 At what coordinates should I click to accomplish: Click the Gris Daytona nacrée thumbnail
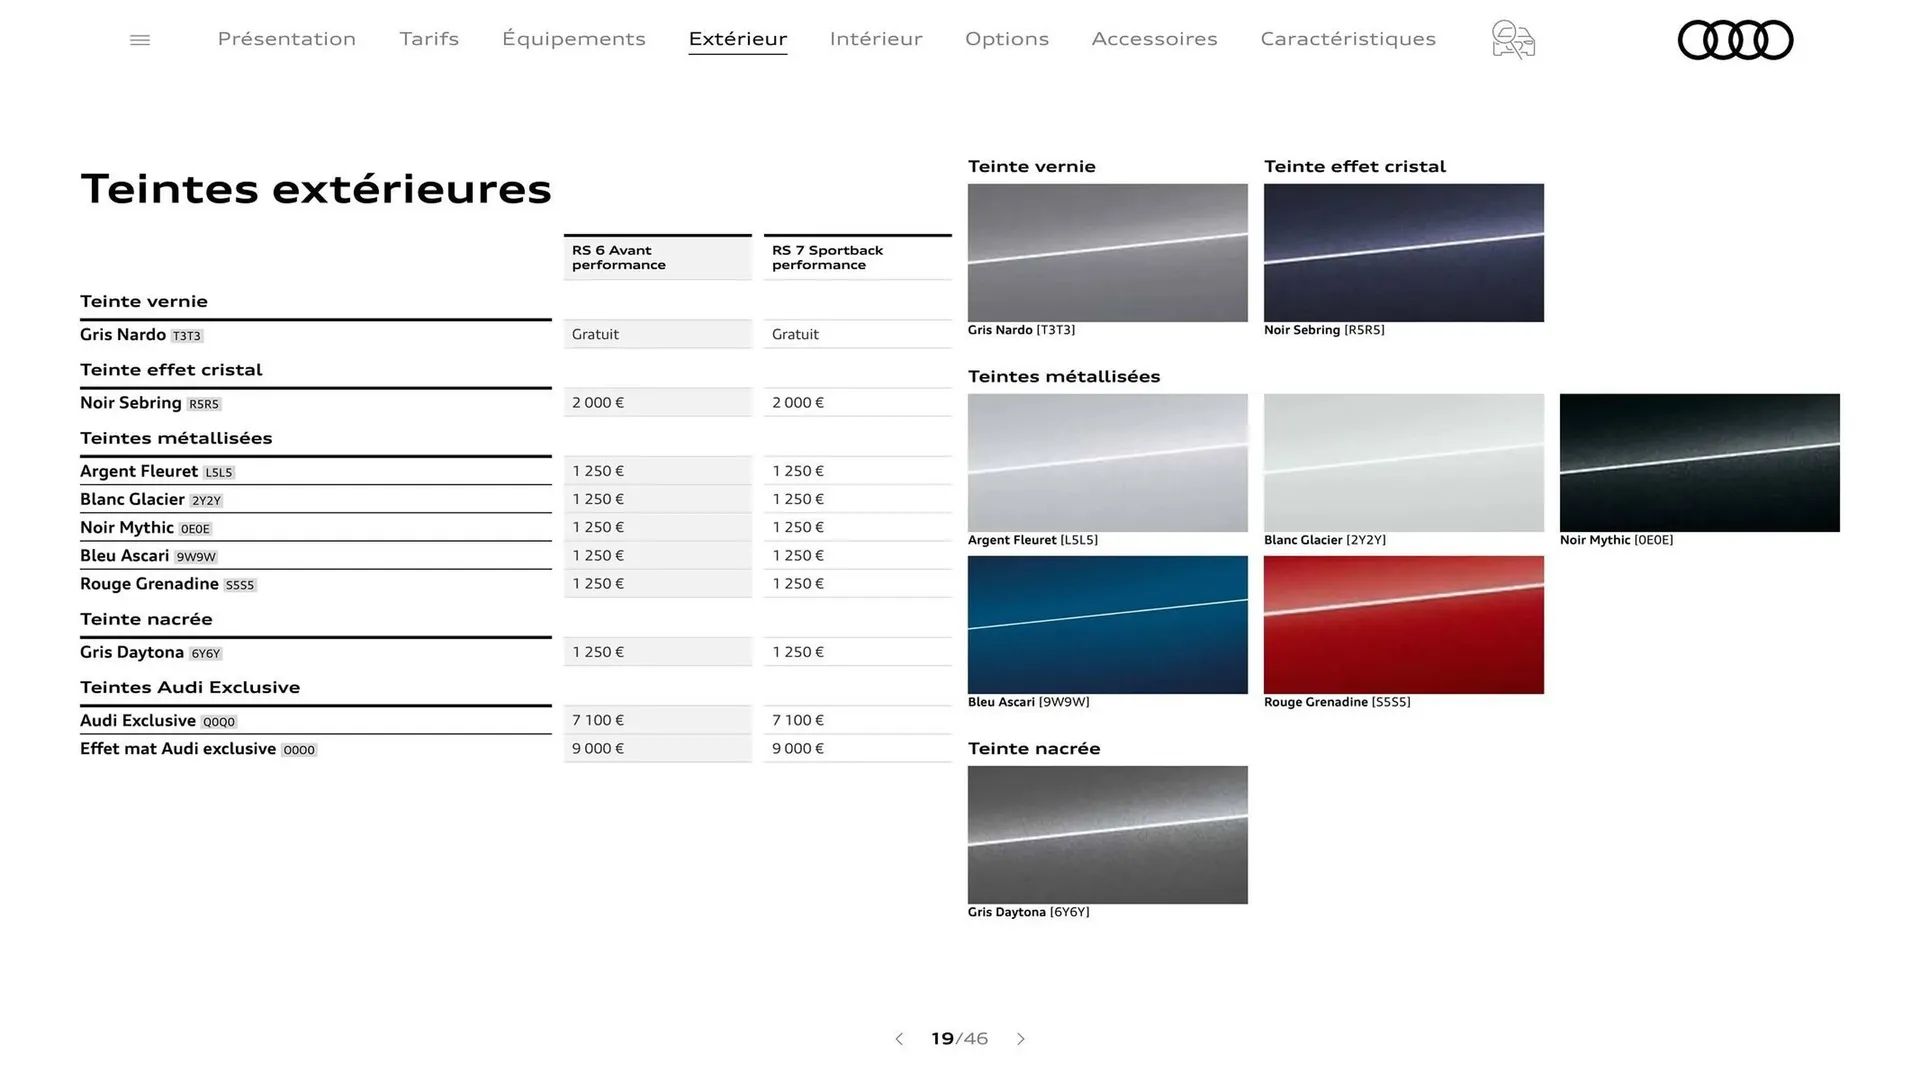click(x=1107, y=835)
